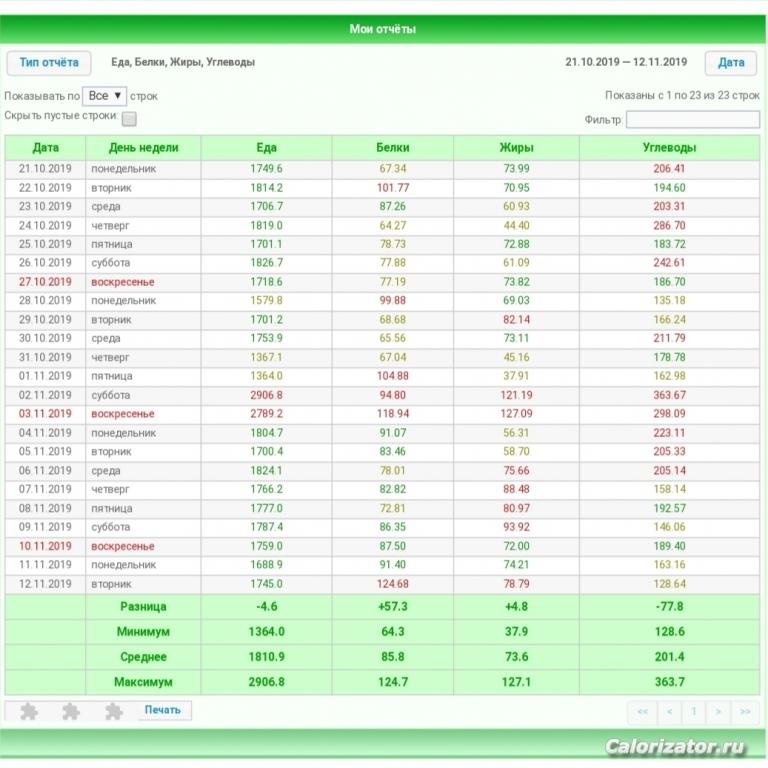Click the Минимум summary row label
This screenshot has height=768, width=768.
(143, 632)
